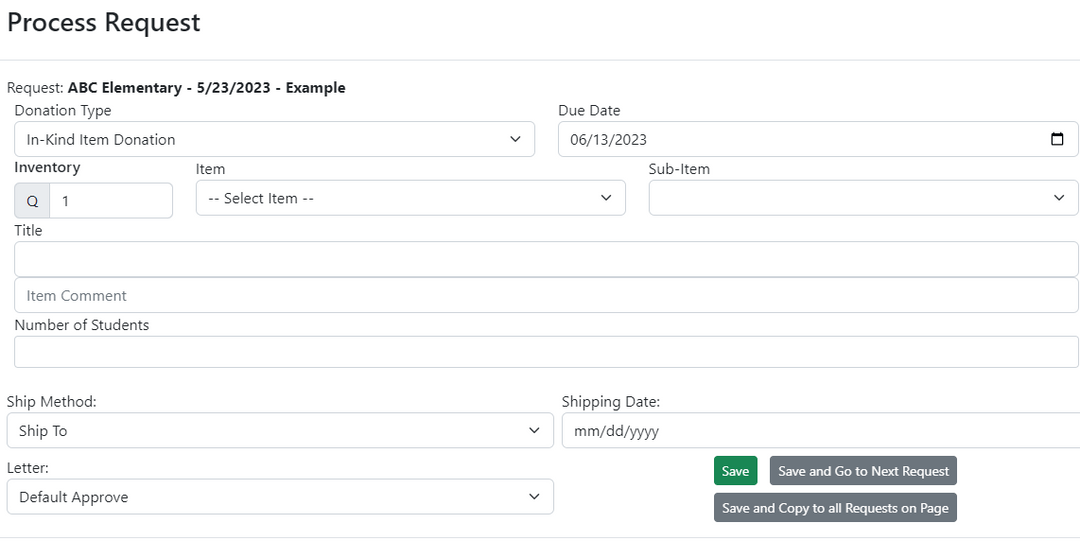Screen dimensions: 1080x541
Task: Open the empty Sub-Item dropdown
Action: point(863,198)
